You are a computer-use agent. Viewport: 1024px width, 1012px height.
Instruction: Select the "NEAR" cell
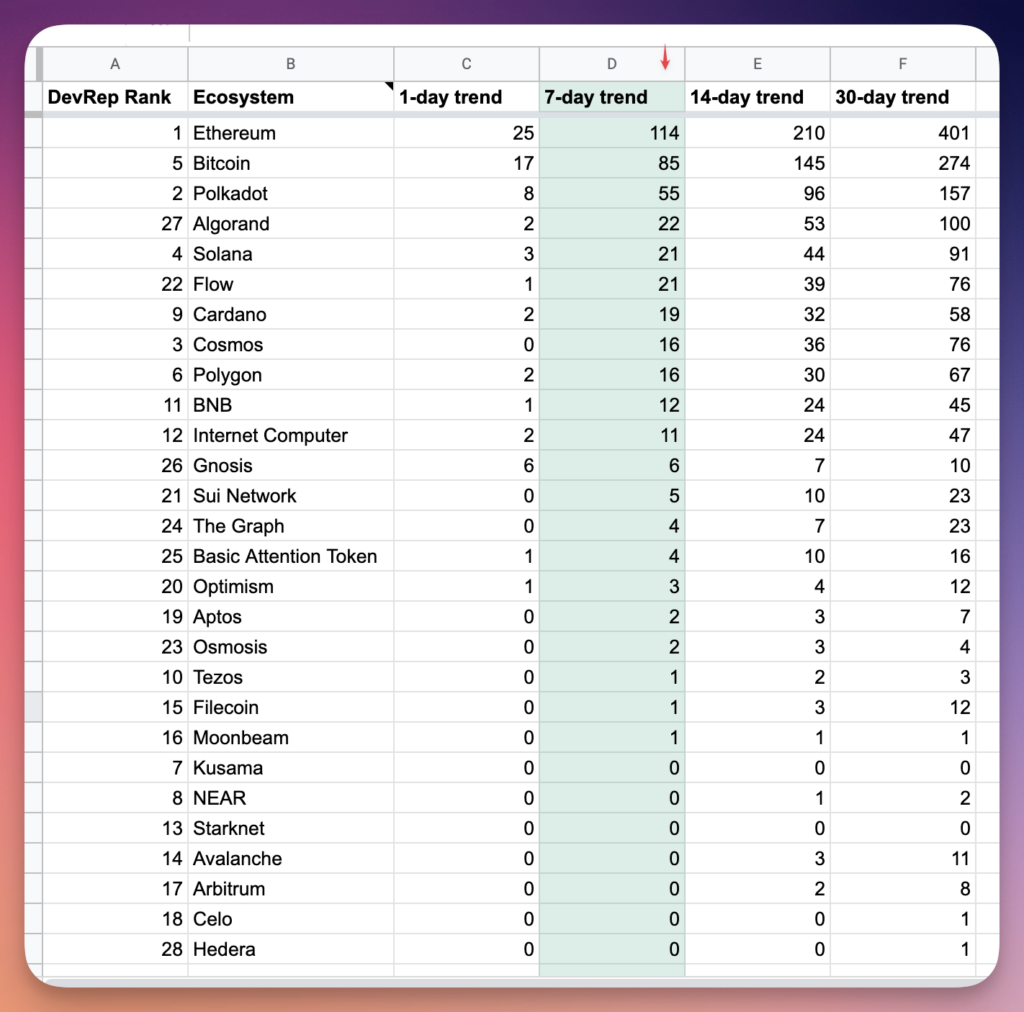[x=291, y=799]
